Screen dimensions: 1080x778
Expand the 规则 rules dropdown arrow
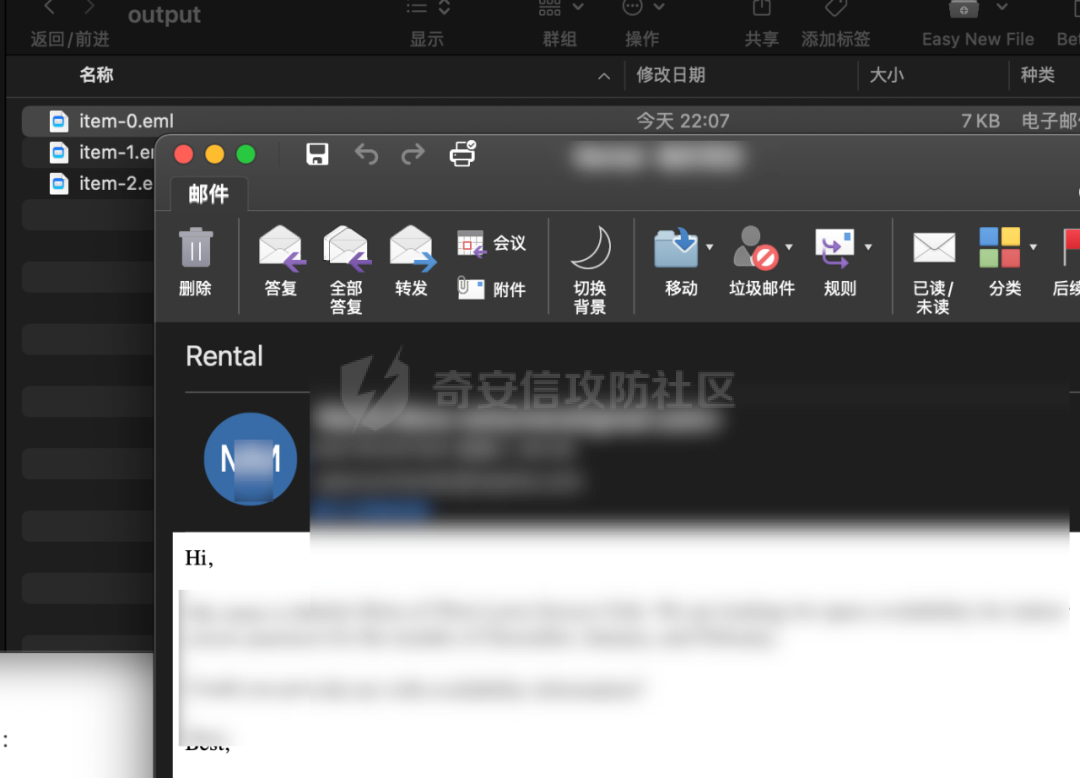pyautogui.click(x=869, y=247)
